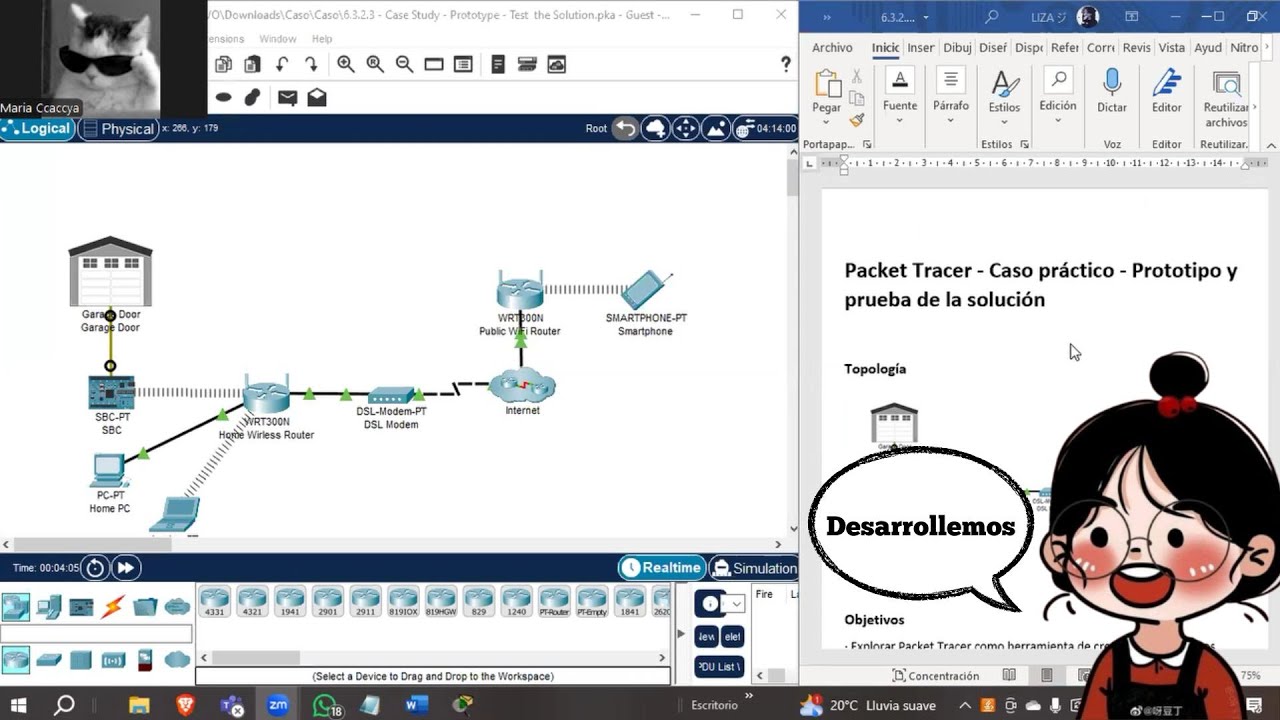Open the Switches subcategory icon
1280x720 pixels.
(x=49, y=660)
